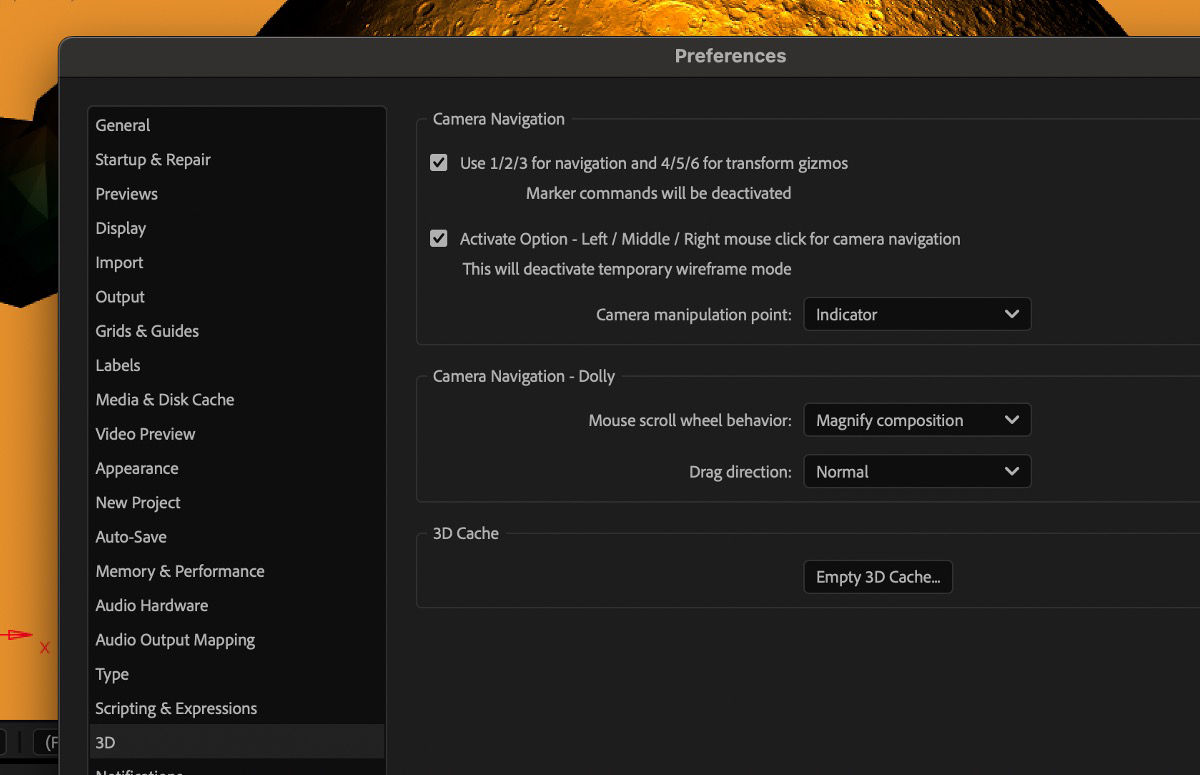
Task: Open the Camera manipulation point dropdown
Action: point(916,314)
